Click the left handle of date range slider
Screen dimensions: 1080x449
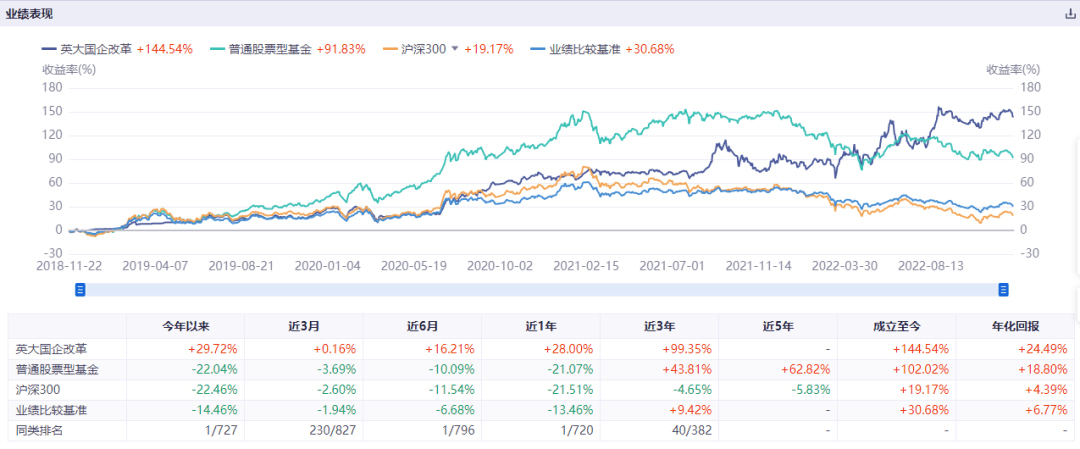click(81, 289)
